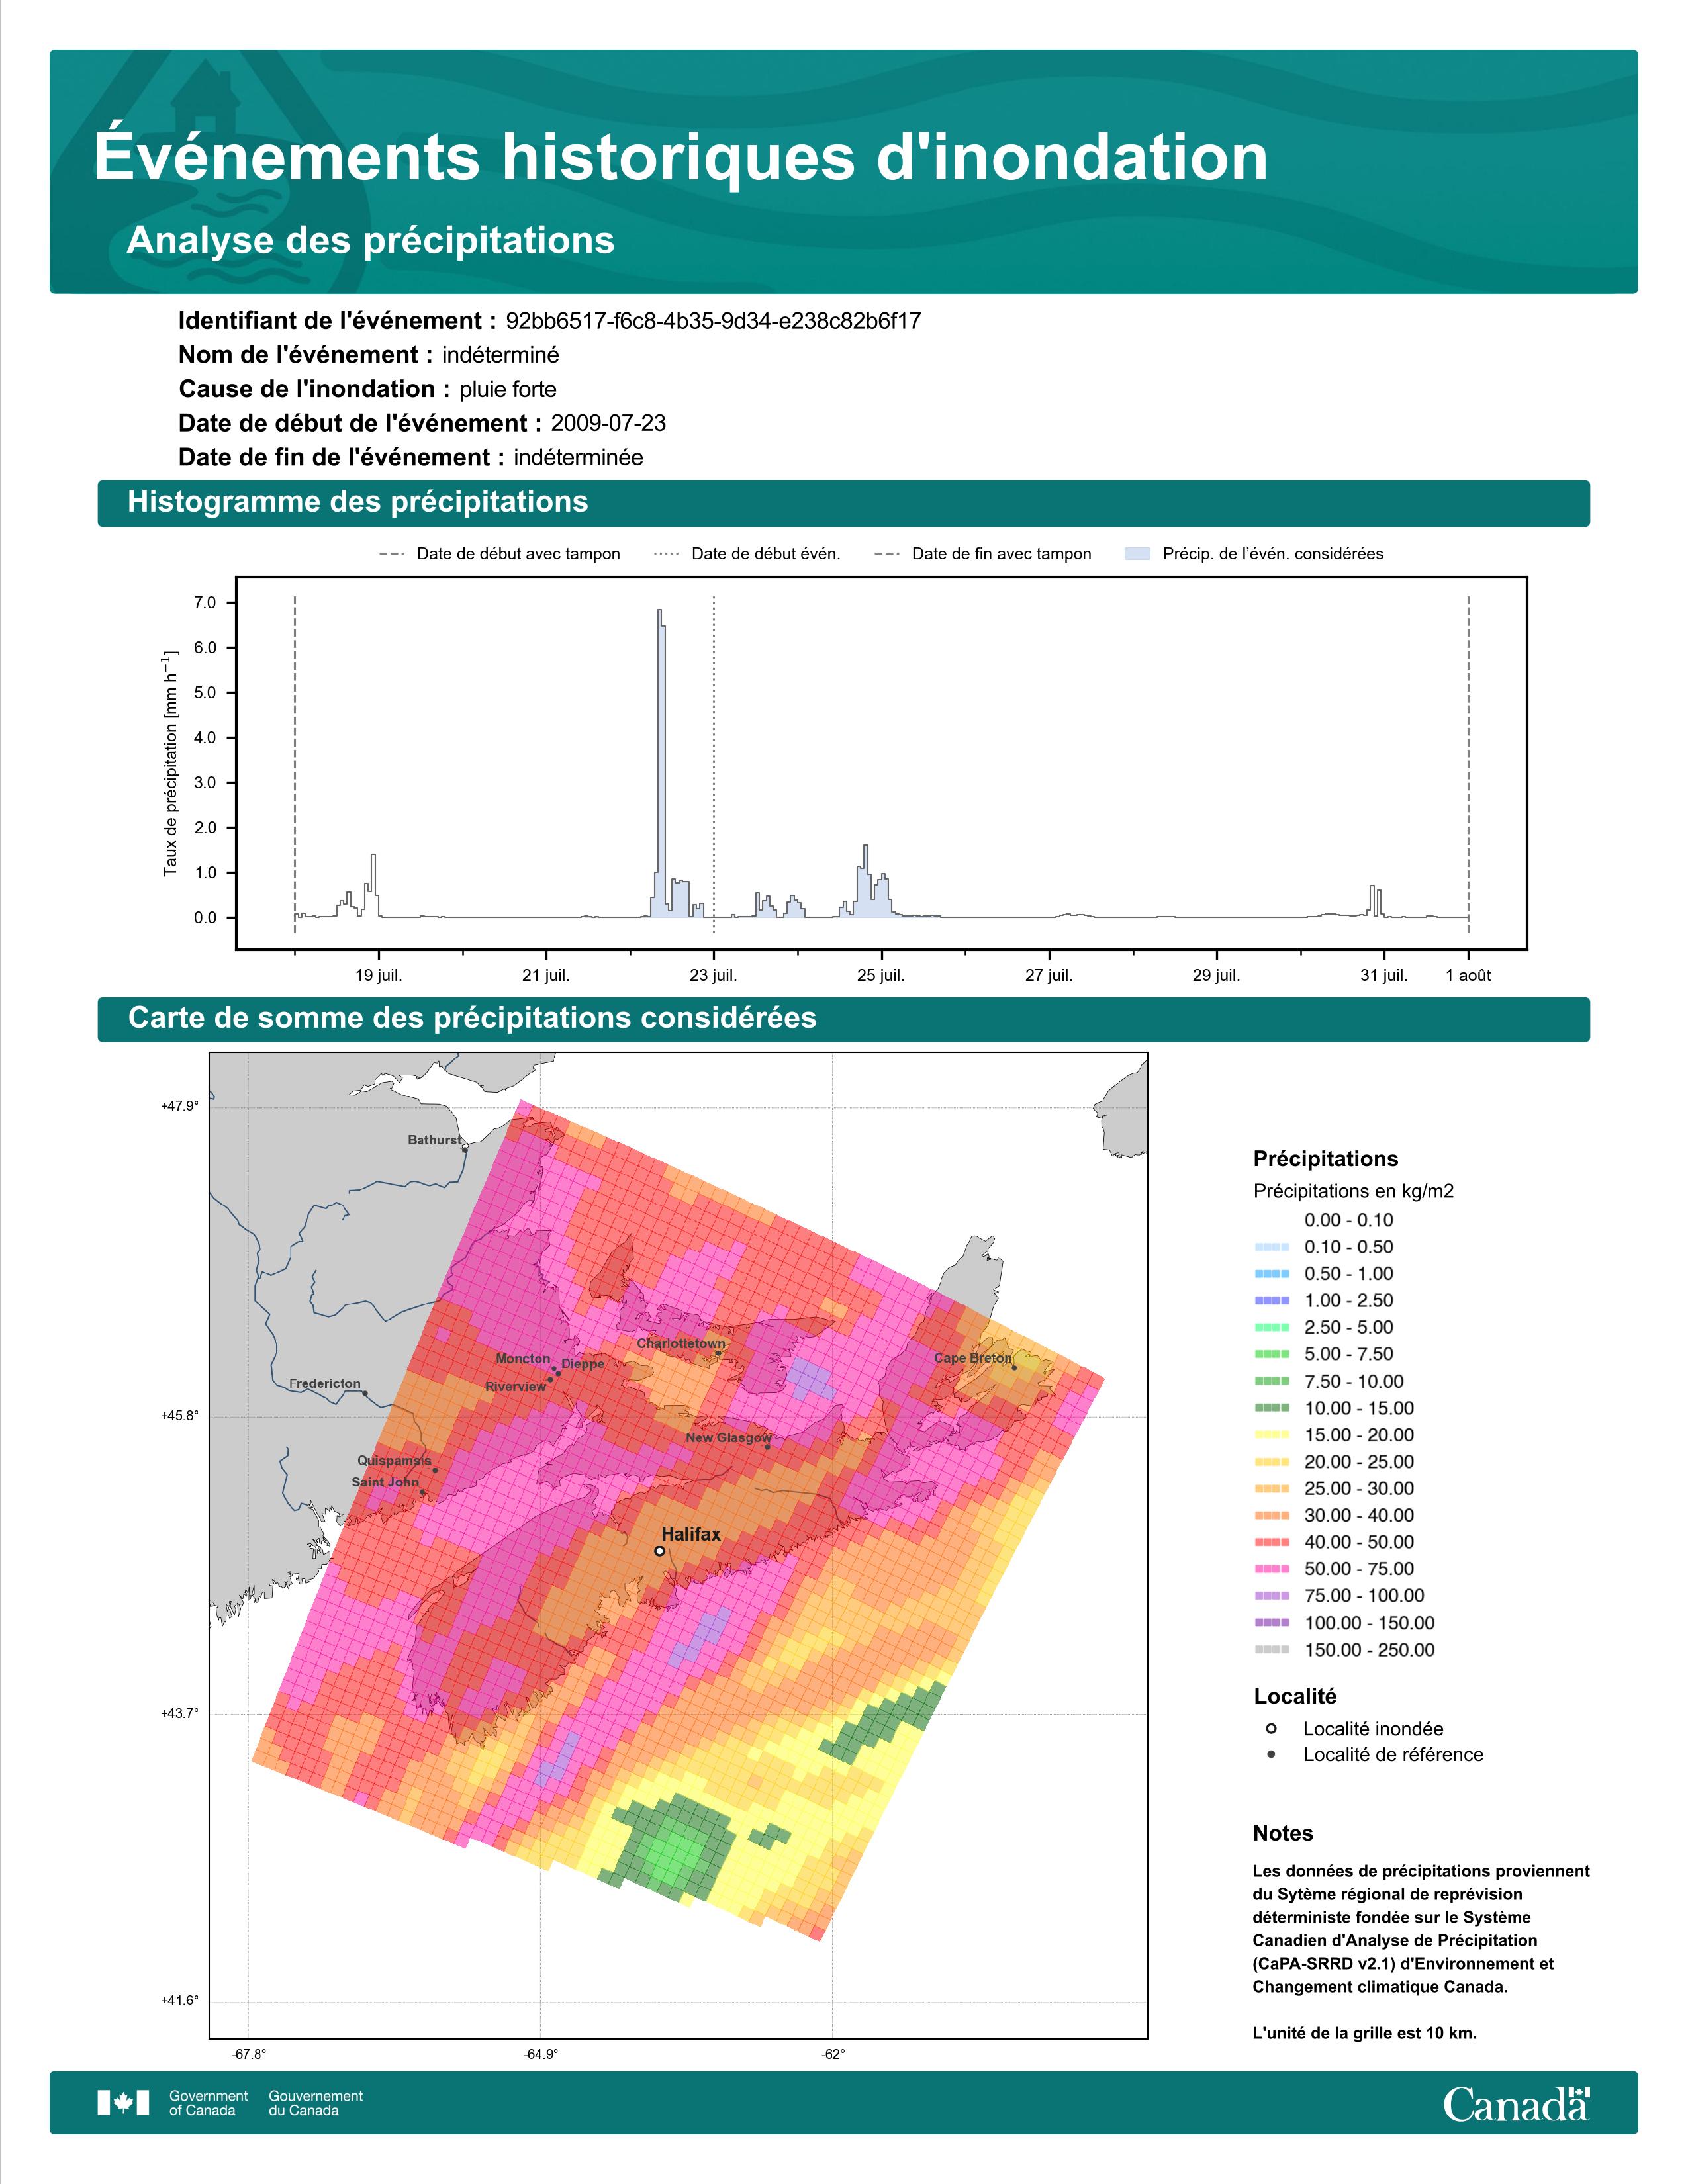Viewport: 1688px width, 2184px height.
Task: Click the 40.00 - 50.00 legend swatch
Action: pos(1271,1542)
